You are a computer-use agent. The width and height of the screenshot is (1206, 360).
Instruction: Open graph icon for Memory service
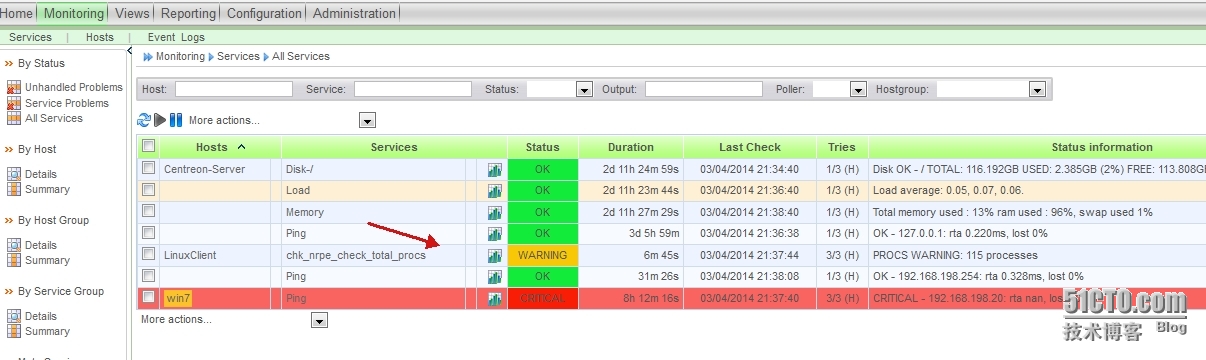click(x=494, y=213)
